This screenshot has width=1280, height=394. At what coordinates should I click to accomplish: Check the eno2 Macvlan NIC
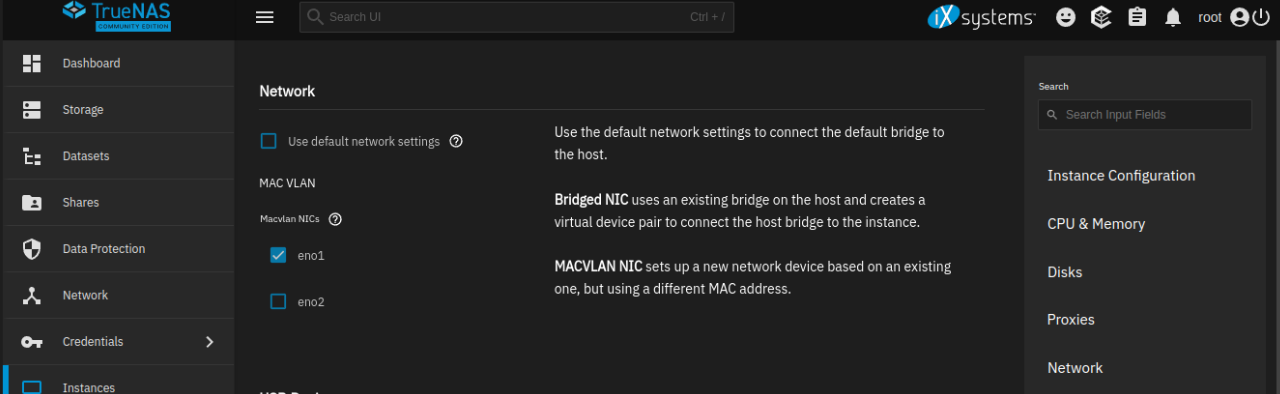click(x=278, y=301)
